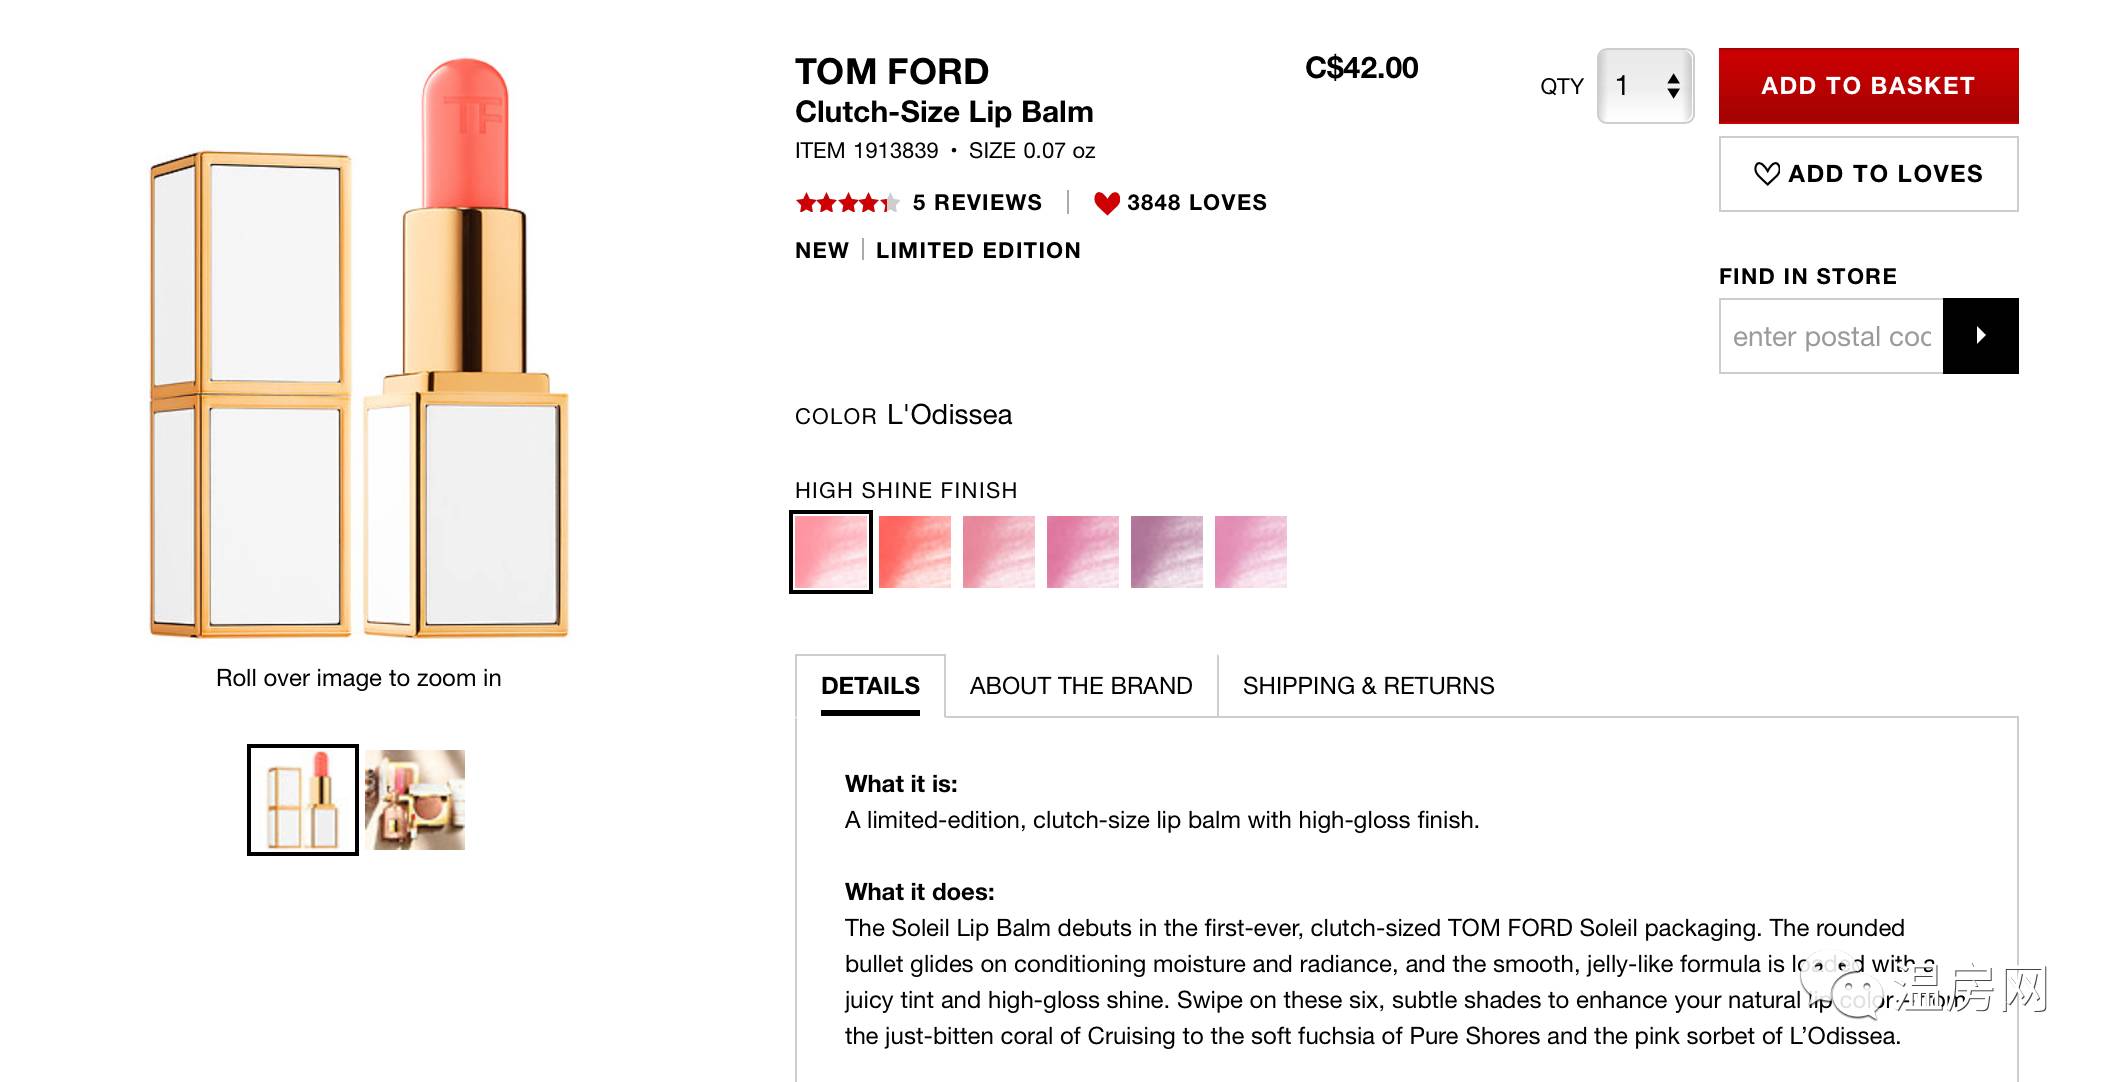This screenshot has height=1082, width=2120.
Task: Select the second coral color swatch
Action: [x=915, y=552]
